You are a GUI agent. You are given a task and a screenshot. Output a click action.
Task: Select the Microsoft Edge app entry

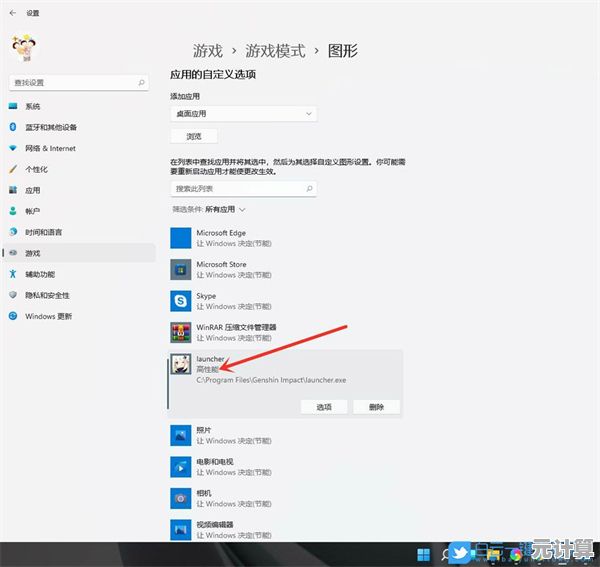coord(285,238)
